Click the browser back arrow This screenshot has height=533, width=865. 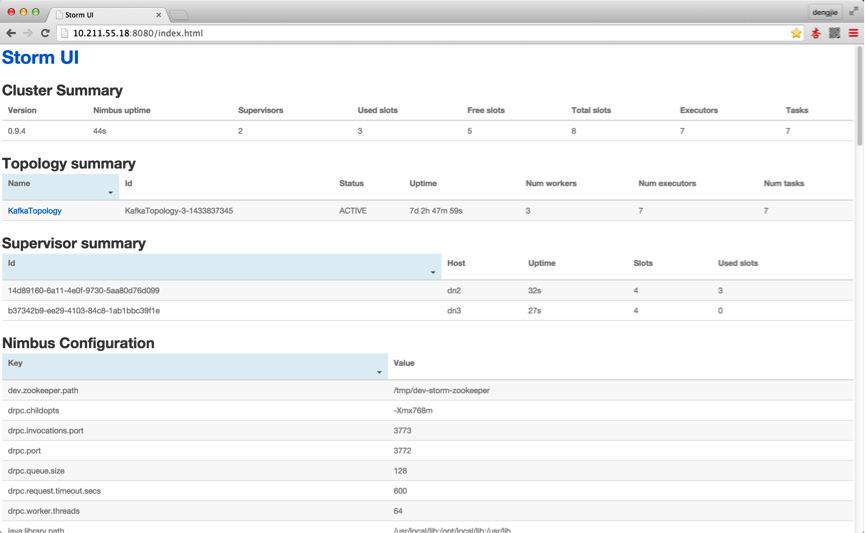[11, 33]
